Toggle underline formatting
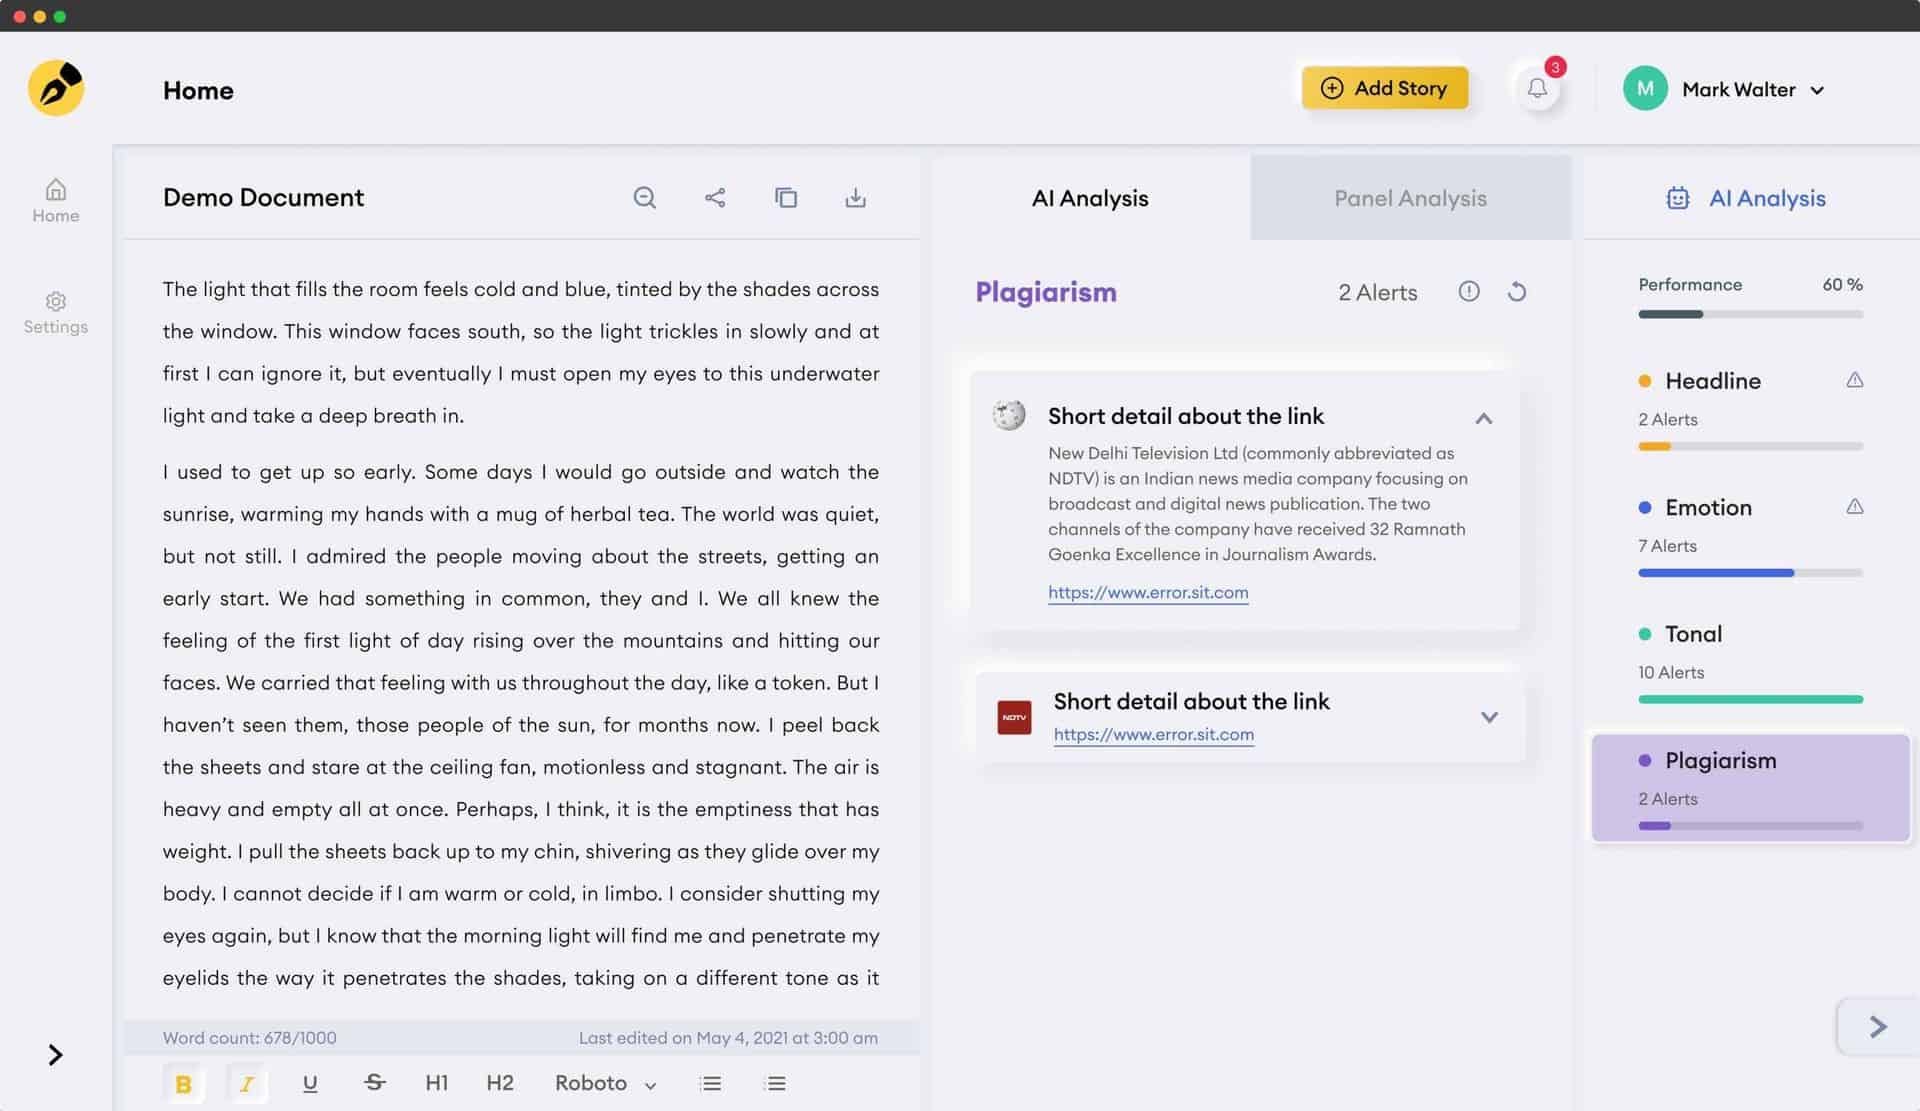This screenshot has width=1920, height=1111. click(310, 1083)
